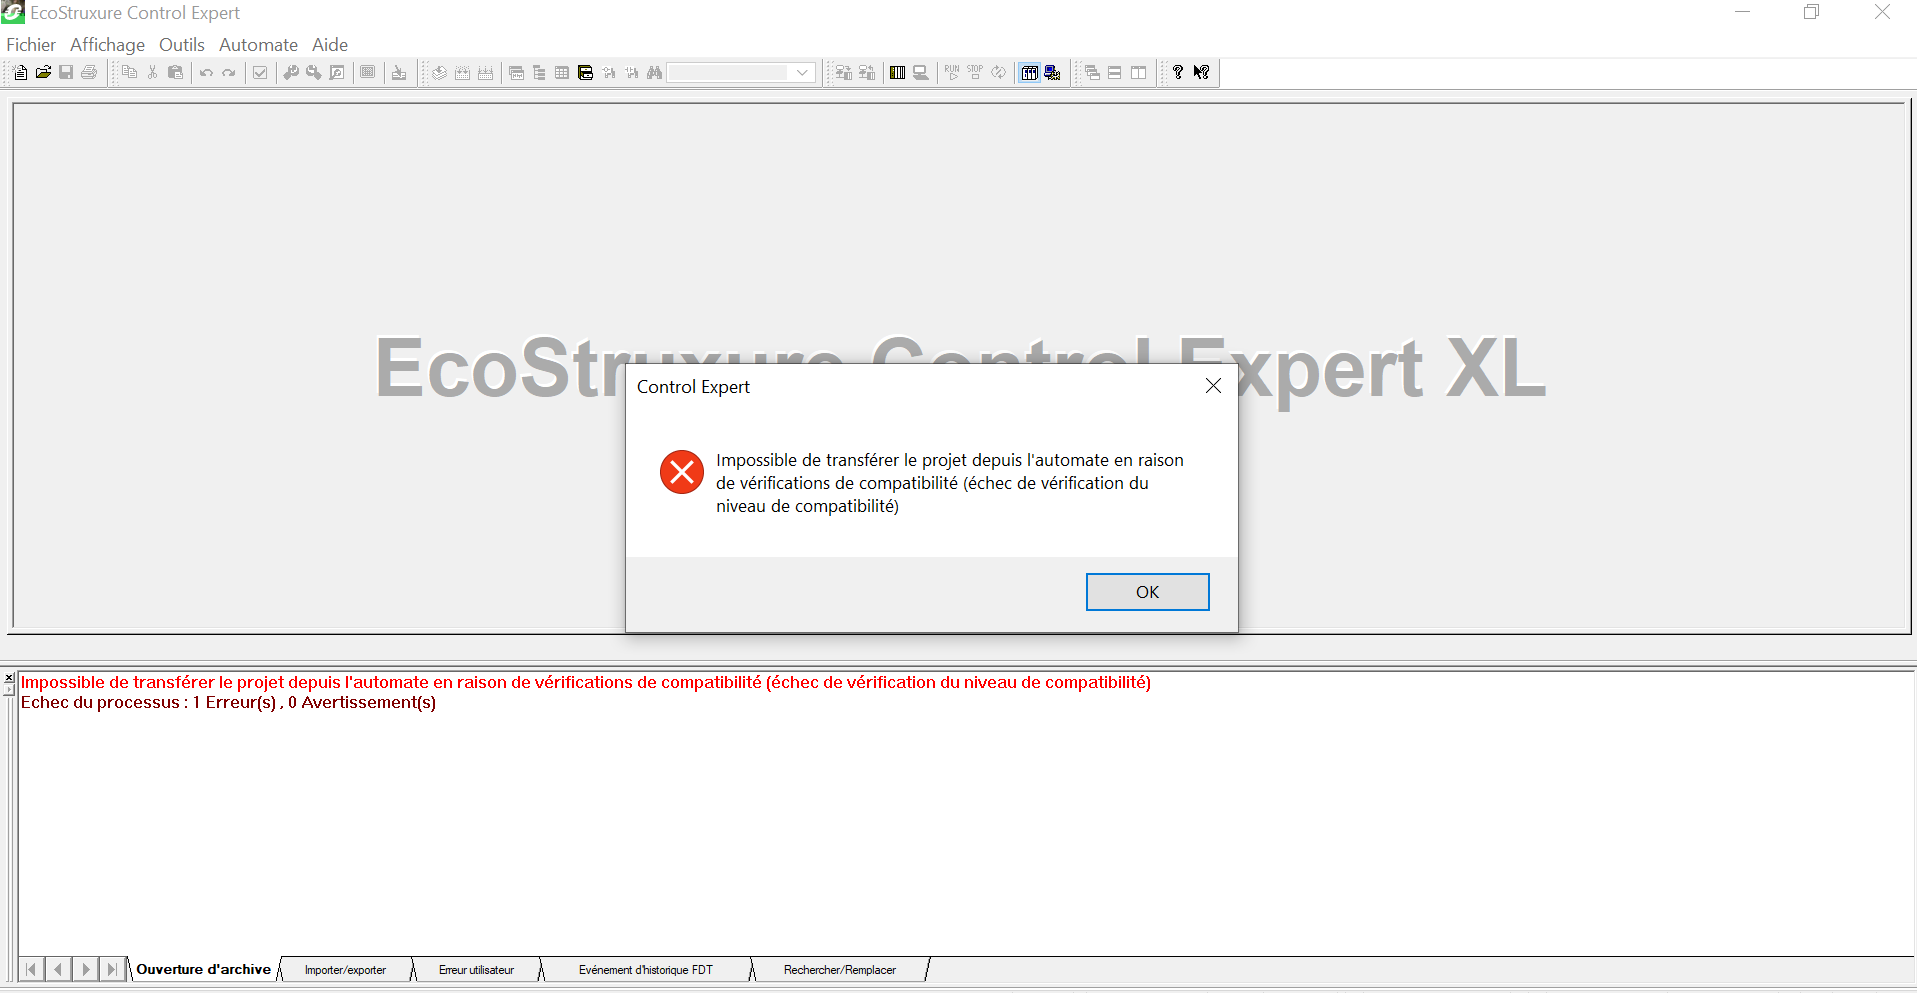Click the Open project folder icon
Image resolution: width=1917 pixels, height=993 pixels.
43,72
